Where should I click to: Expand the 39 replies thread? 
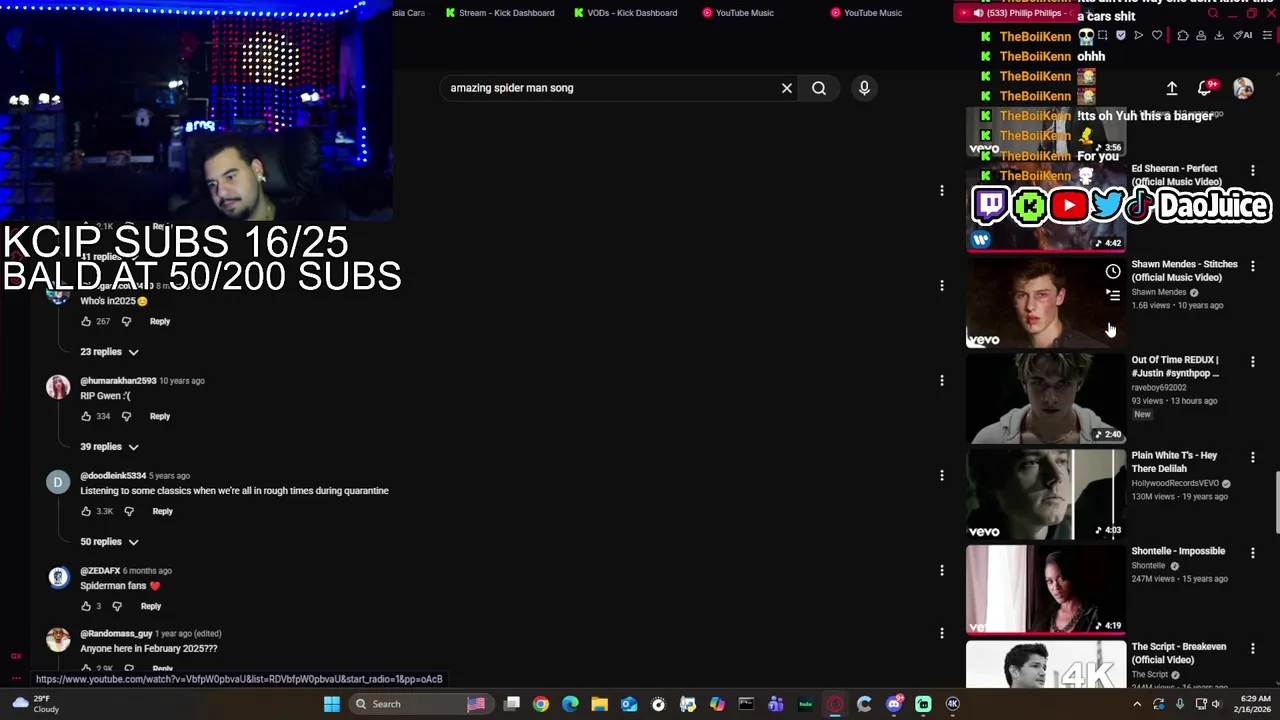(109, 447)
